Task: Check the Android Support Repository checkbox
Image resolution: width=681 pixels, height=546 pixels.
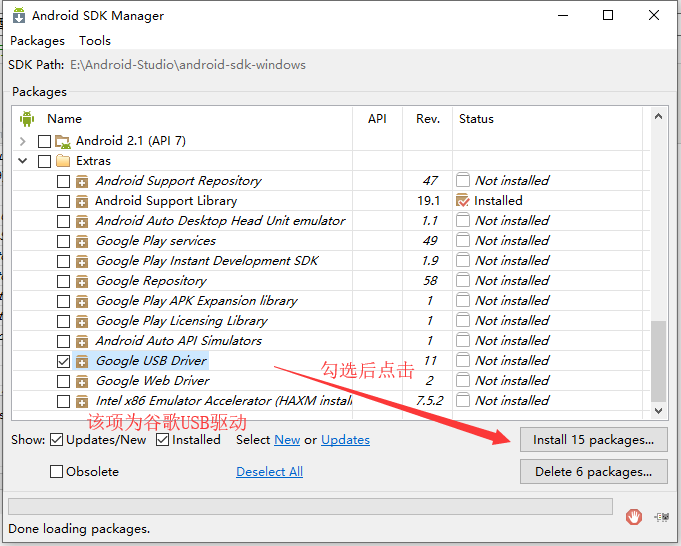Action: (63, 181)
